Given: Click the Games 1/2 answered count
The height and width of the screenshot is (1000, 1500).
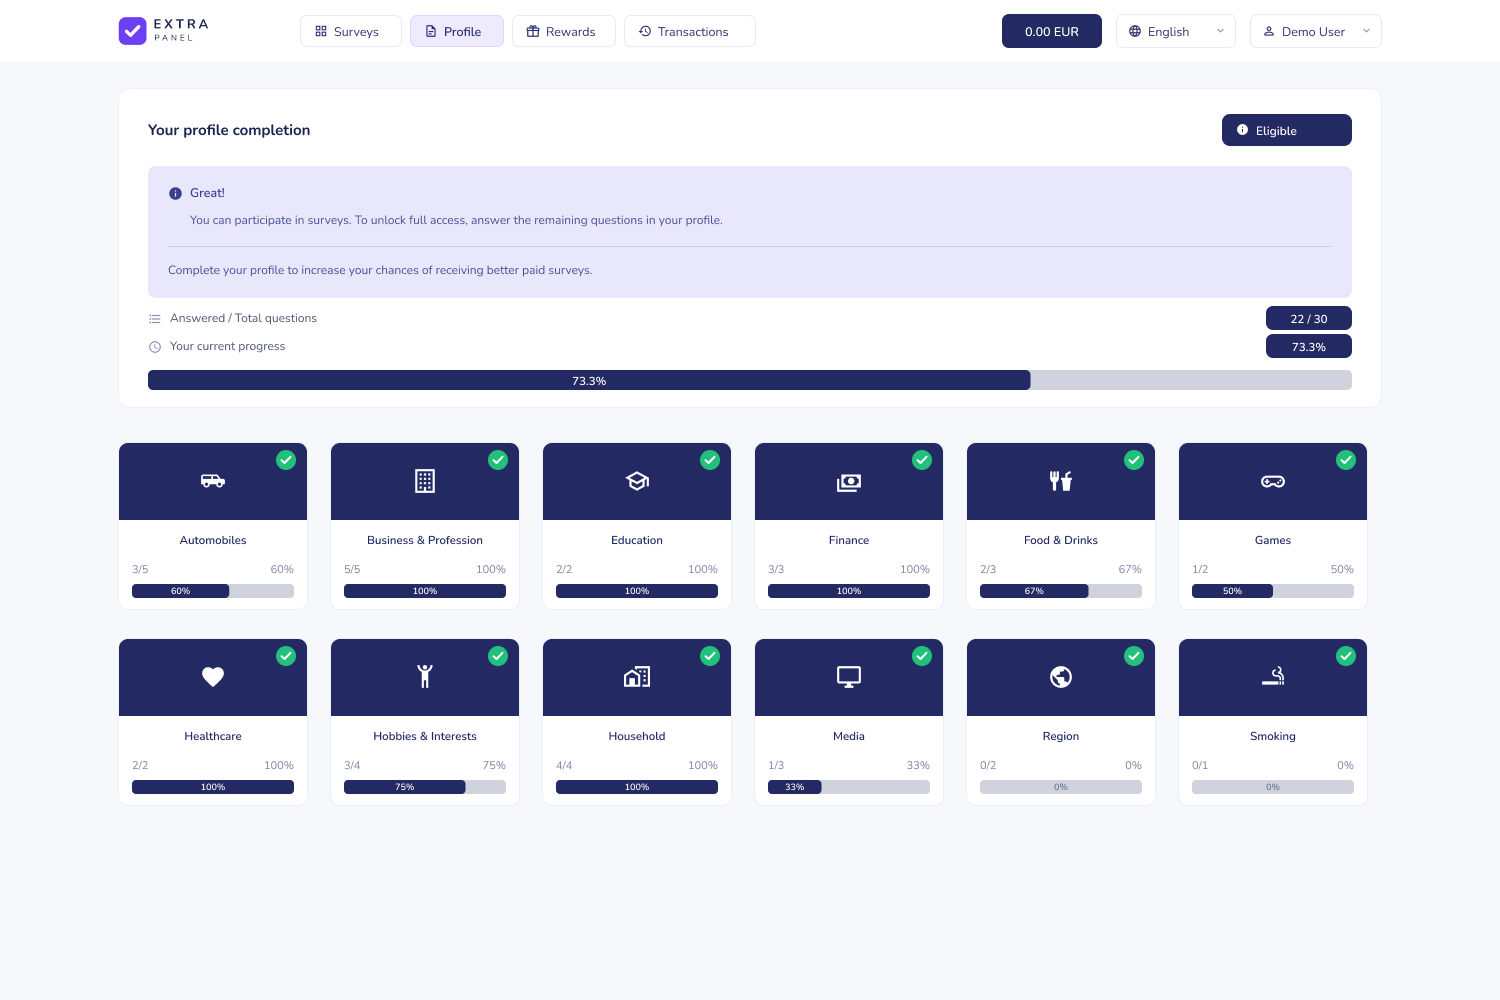Looking at the screenshot, I should click(1200, 569).
